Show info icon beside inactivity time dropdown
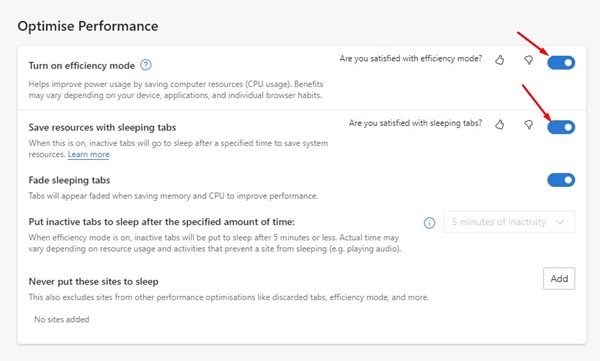600x361 pixels. (429, 222)
